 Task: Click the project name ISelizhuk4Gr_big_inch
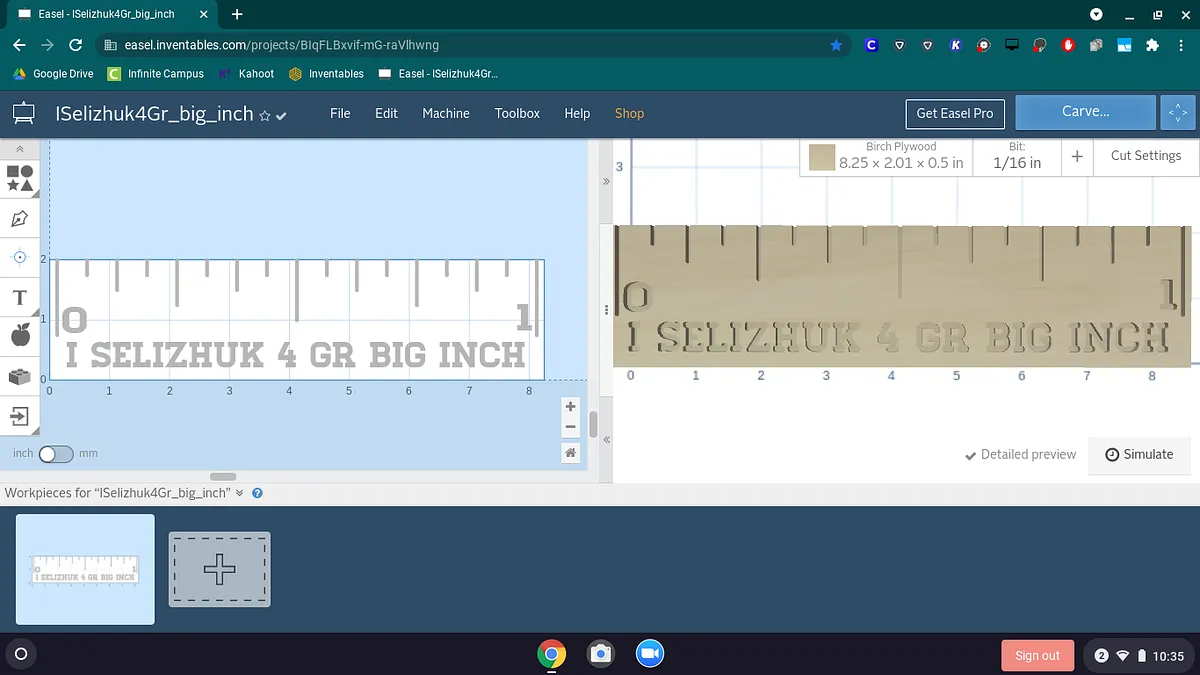click(x=154, y=114)
